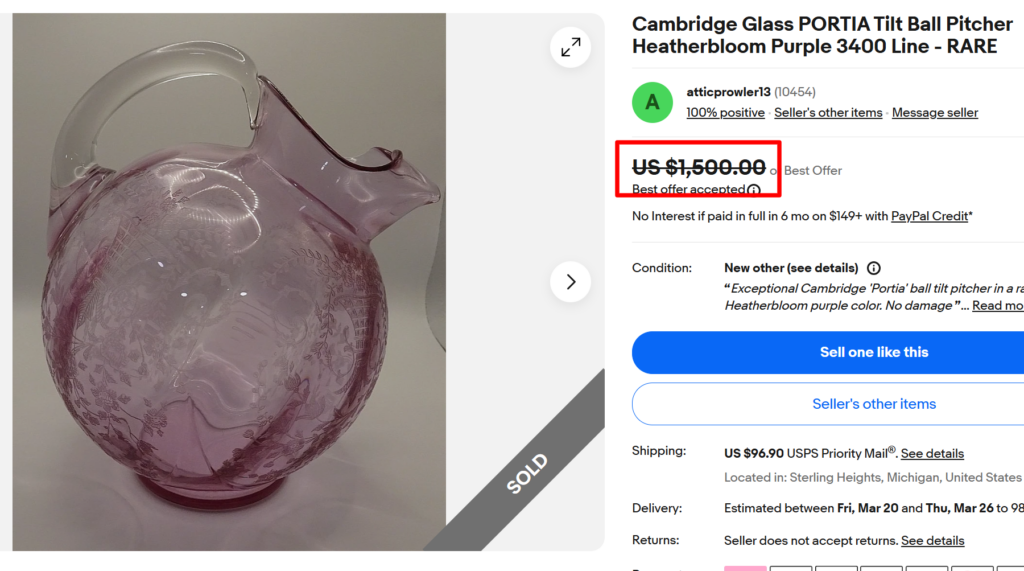Click the main pink pitcher photo
Screen dimensions: 1024x571
coord(228,290)
